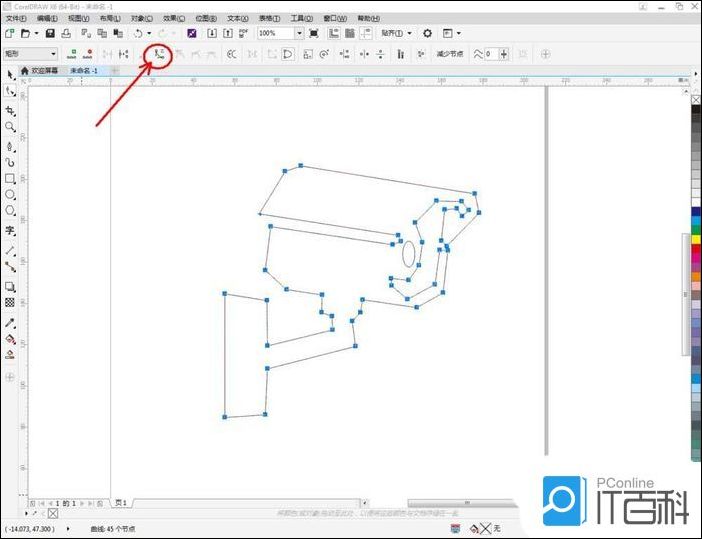The height and width of the screenshot is (539, 702).
Task: Select the Transparency checkerboard tool
Action: [x=10, y=303]
